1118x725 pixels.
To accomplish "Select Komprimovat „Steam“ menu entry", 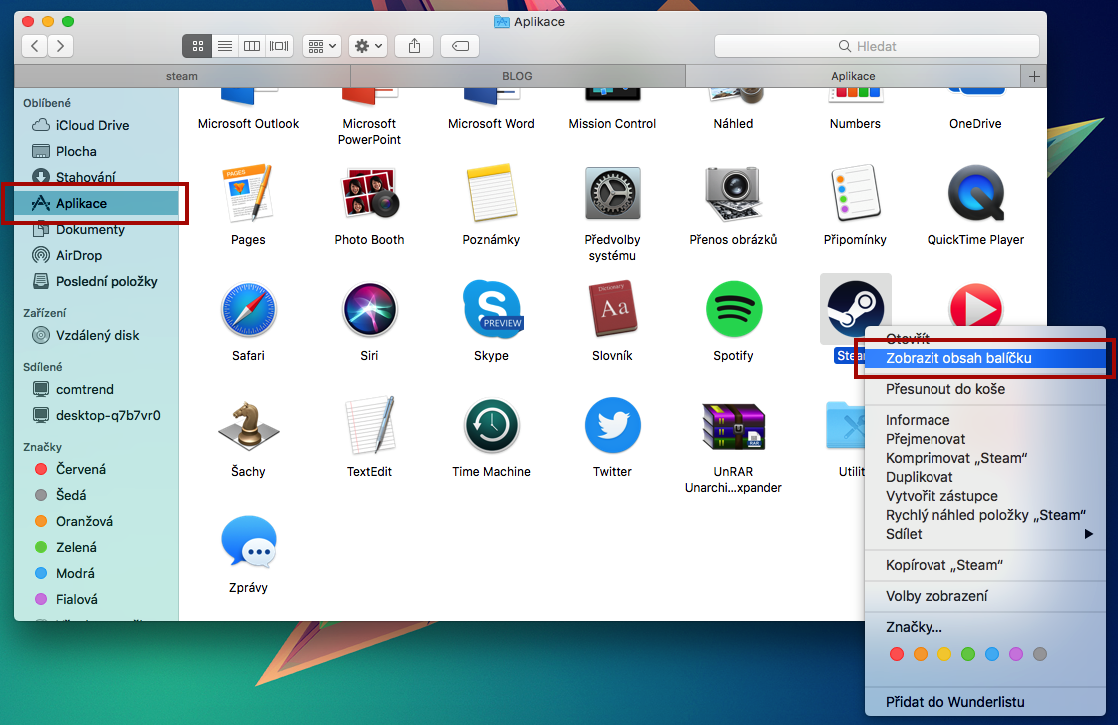I will 985,458.
